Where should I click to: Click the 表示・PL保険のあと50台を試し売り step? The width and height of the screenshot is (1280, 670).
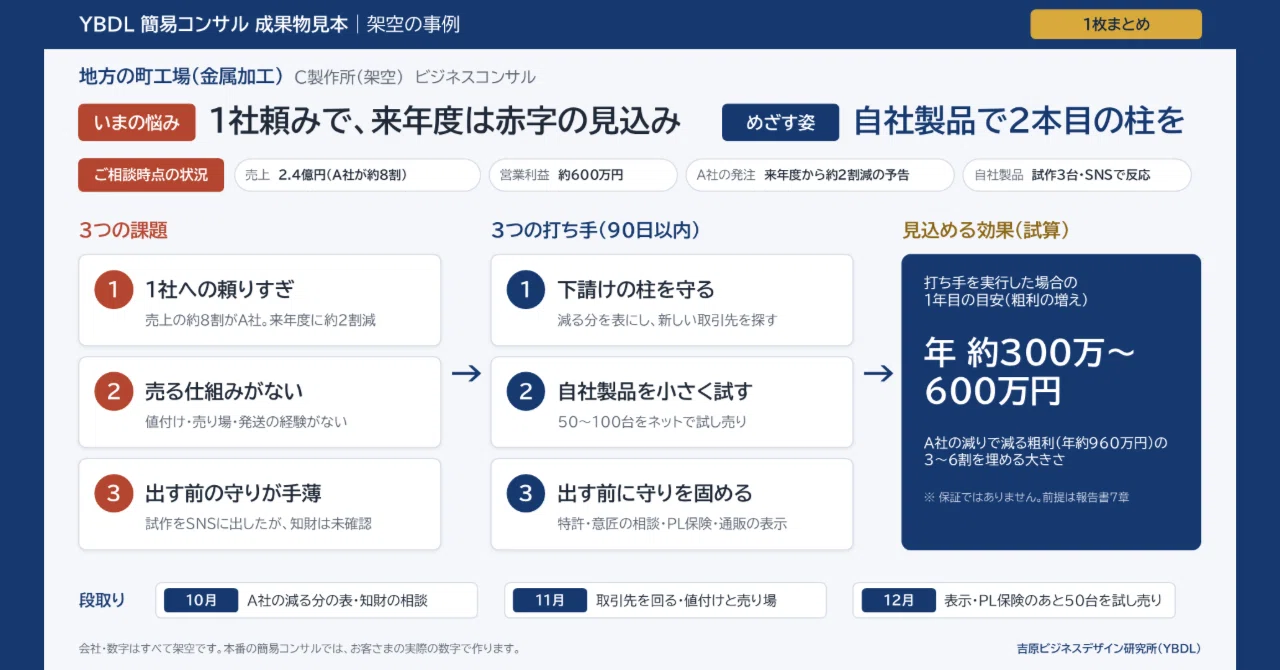pos(1053,600)
